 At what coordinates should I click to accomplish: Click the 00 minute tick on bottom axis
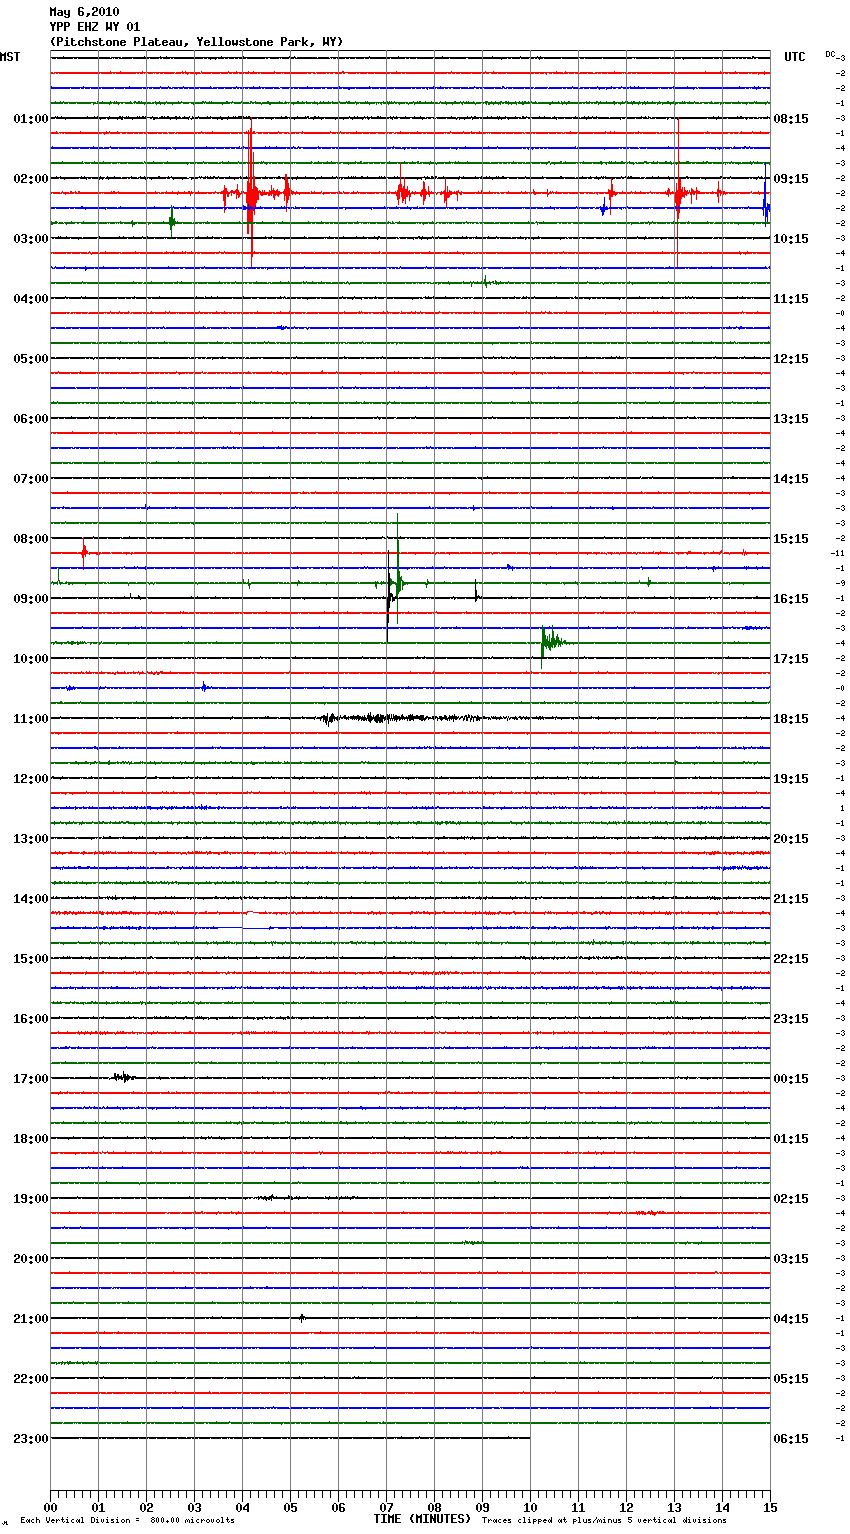point(50,1507)
